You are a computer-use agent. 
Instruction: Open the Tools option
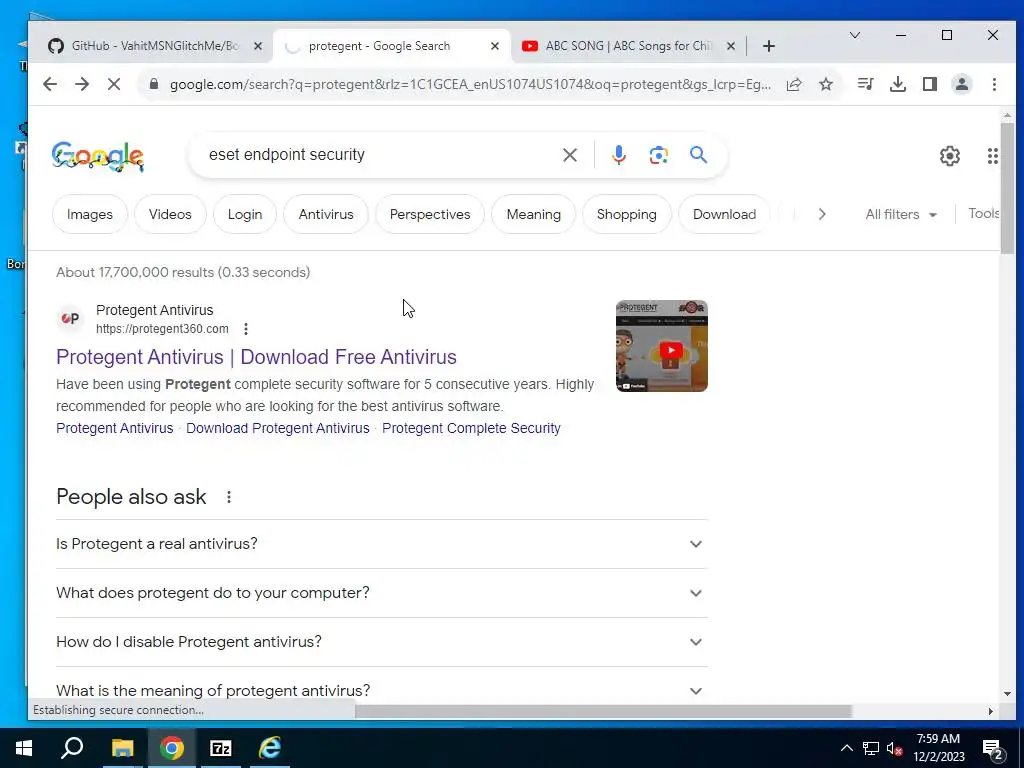click(x=984, y=214)
